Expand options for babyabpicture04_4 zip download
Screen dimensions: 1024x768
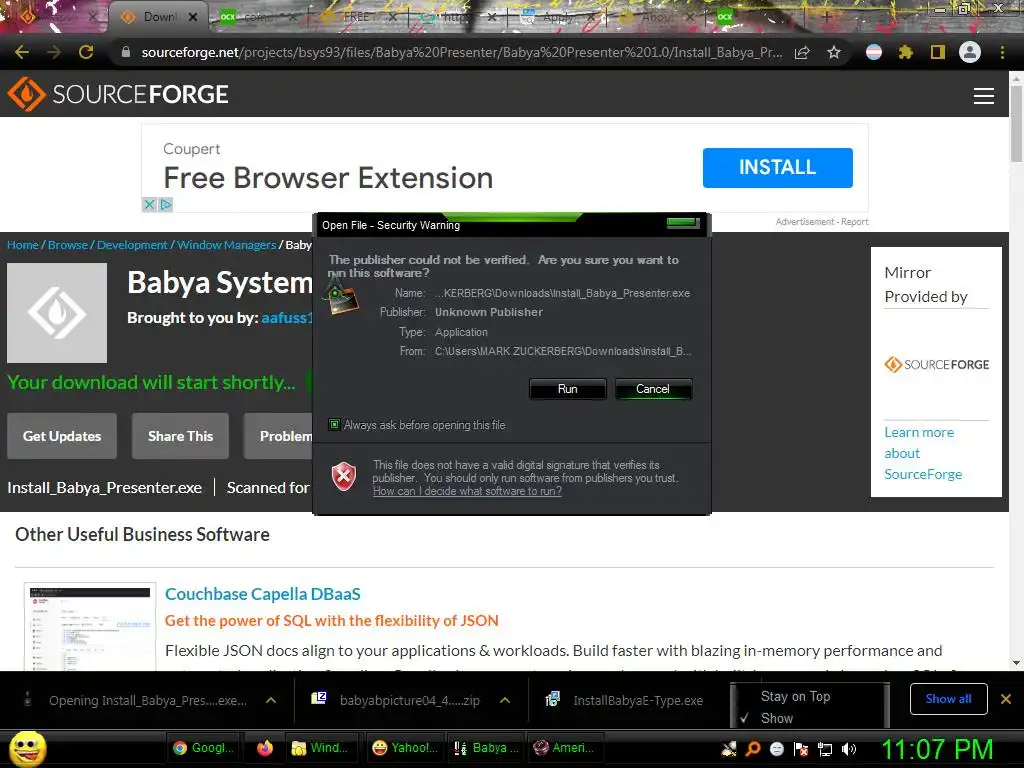point(505,700)
